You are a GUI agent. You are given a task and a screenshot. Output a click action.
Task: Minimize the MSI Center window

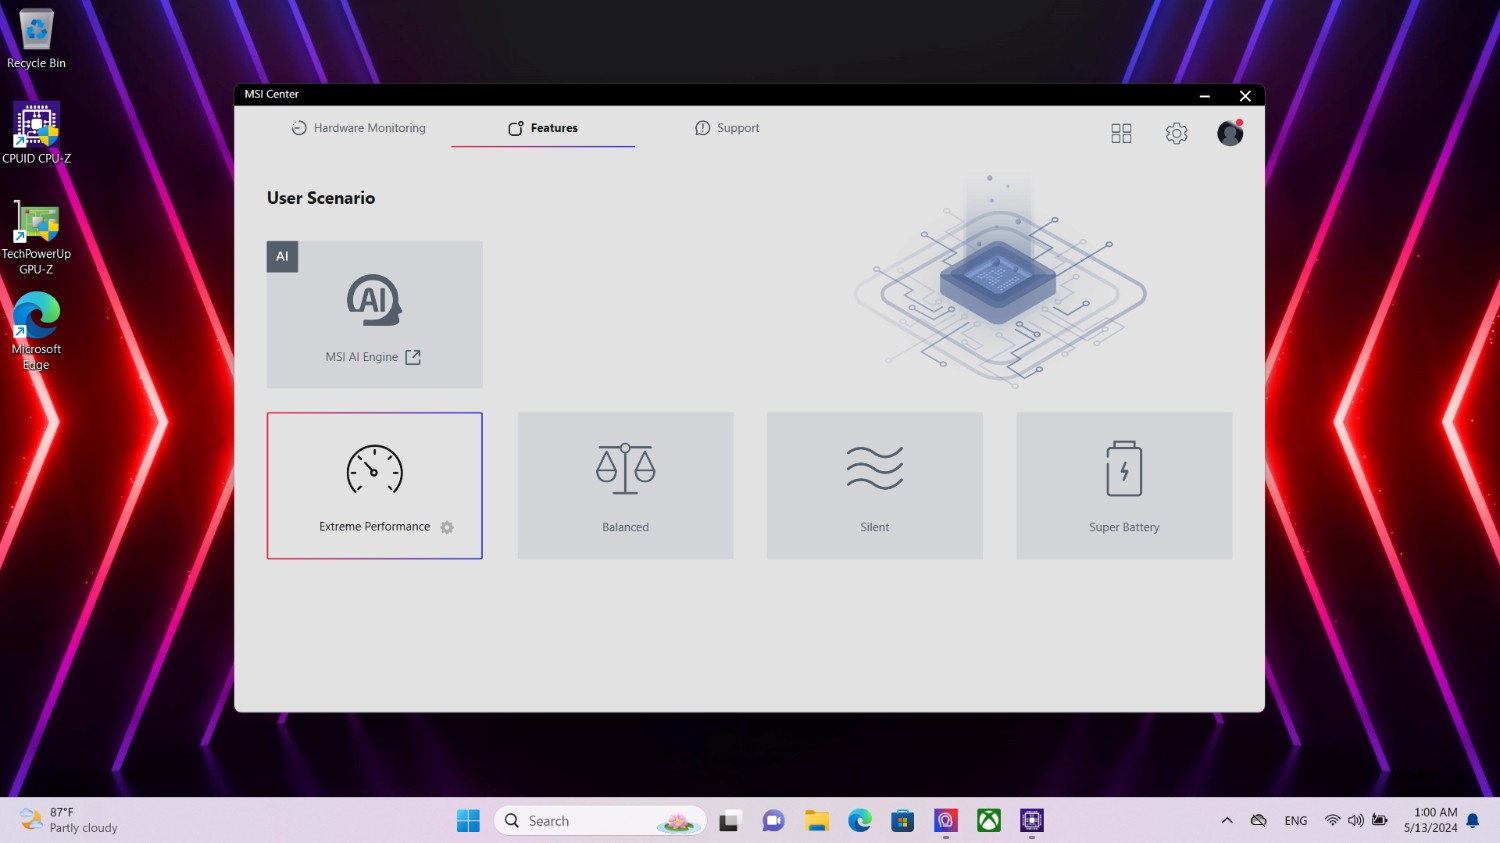pos(1205,95)
